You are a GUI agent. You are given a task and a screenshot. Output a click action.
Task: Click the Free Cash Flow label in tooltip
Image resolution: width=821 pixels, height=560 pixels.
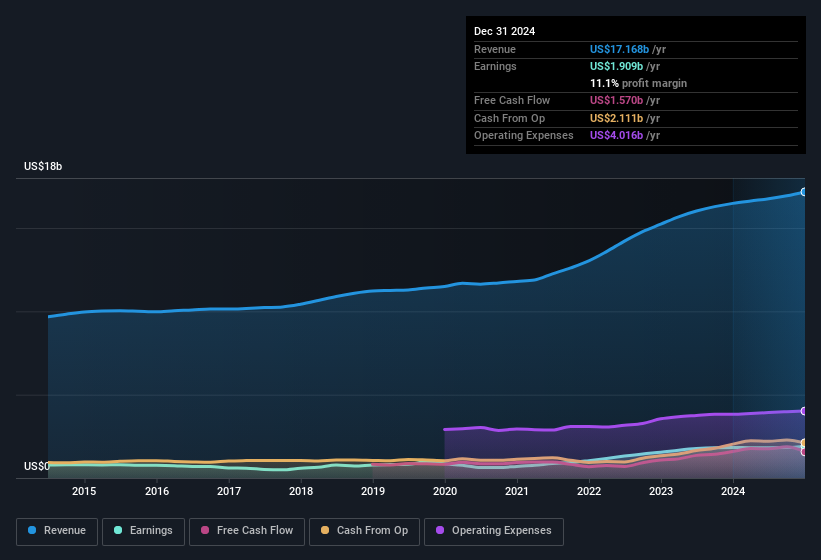(x=512, y=100)
